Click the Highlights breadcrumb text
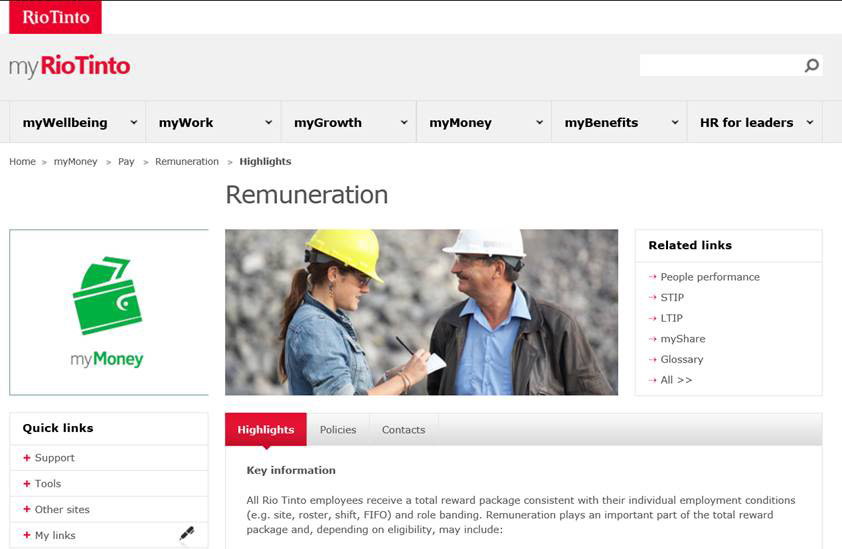 click(265, 162)
